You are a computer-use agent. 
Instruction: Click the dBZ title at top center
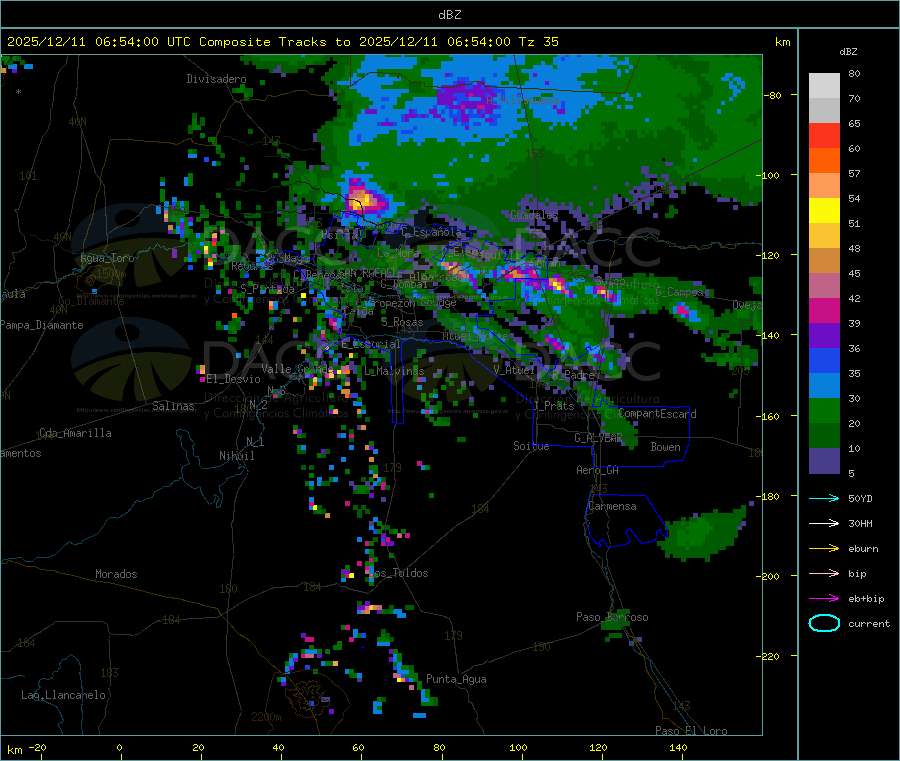449,15
